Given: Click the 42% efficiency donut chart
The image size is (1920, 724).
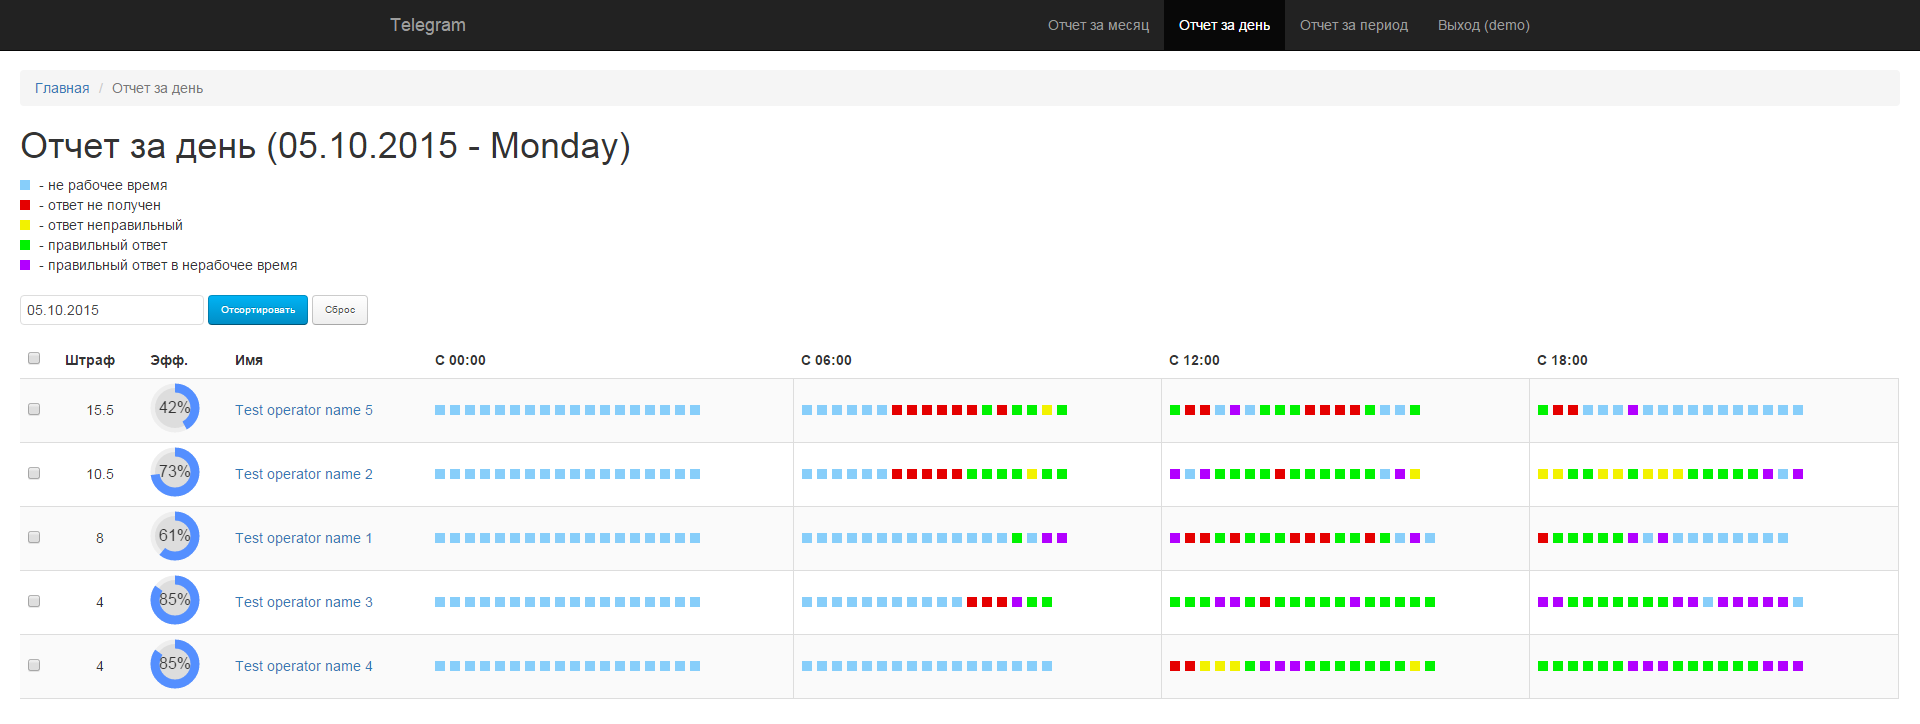Looking at the screenshot, I should click(175, 408).
